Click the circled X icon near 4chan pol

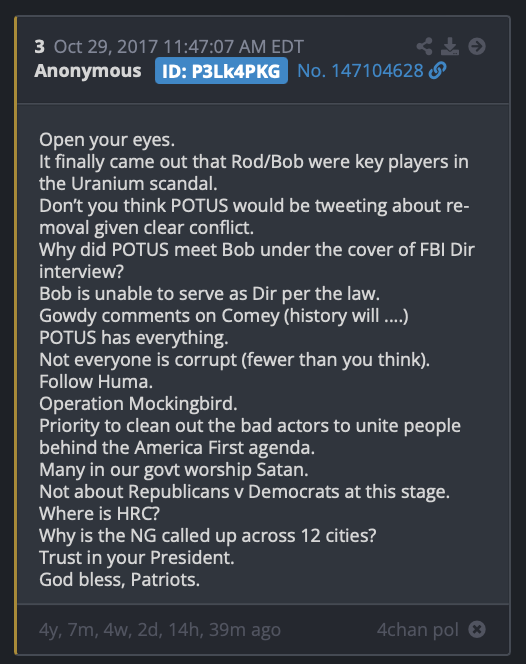point(477,629)
